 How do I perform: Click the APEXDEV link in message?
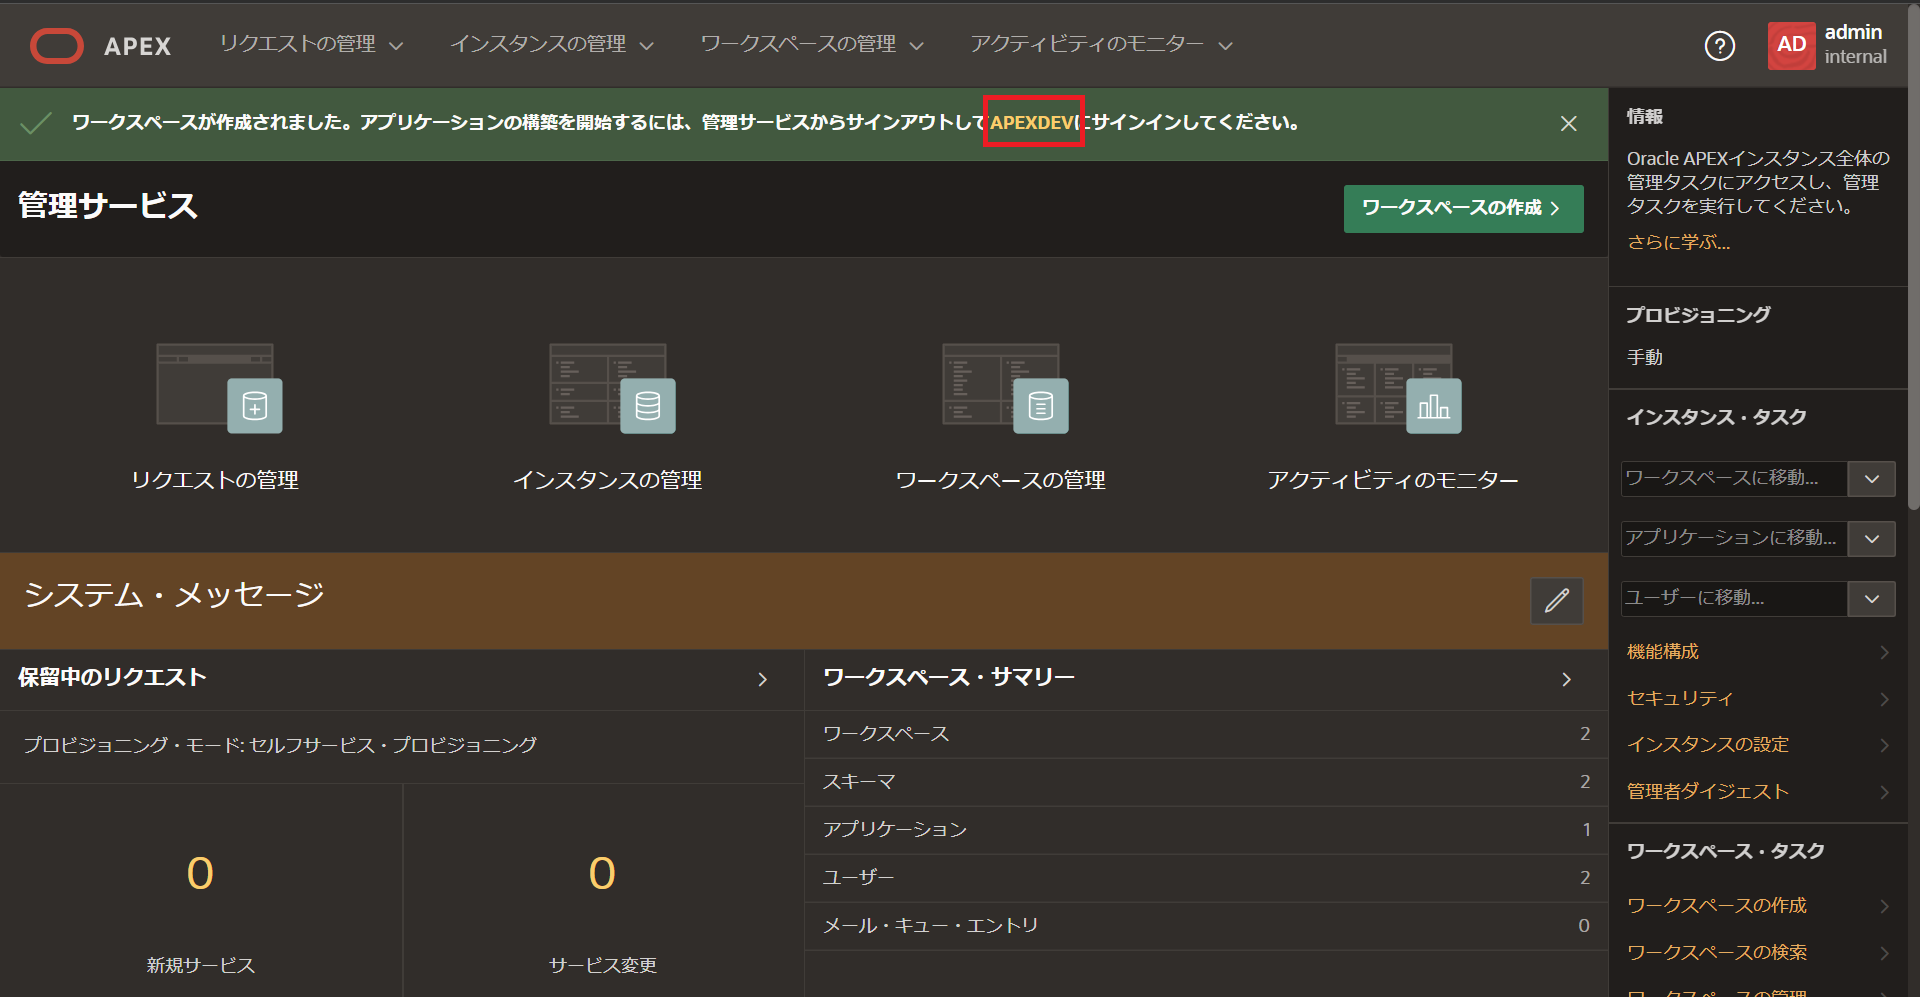coord(1033,122)
